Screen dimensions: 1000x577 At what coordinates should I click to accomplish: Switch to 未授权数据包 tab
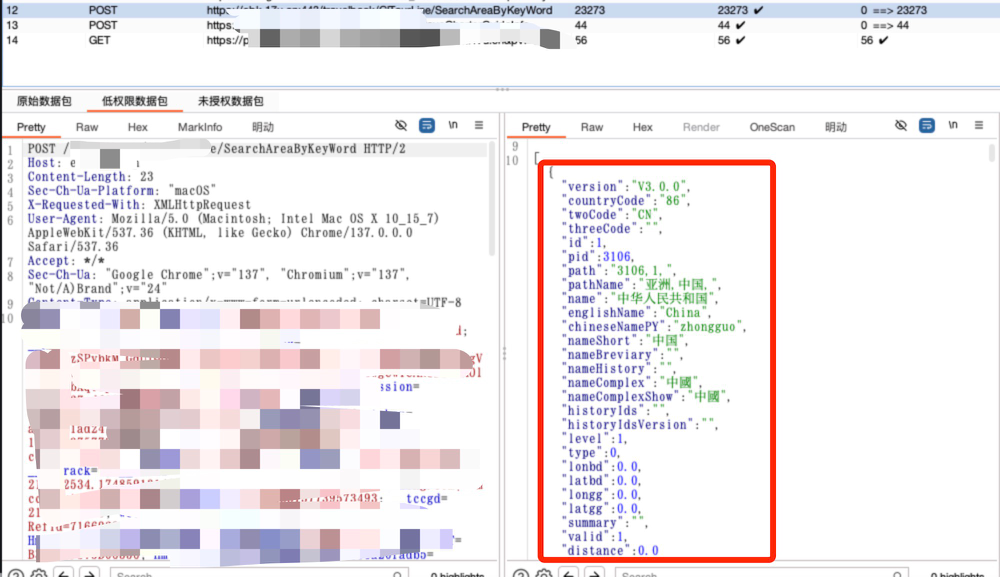pos(230,101)
